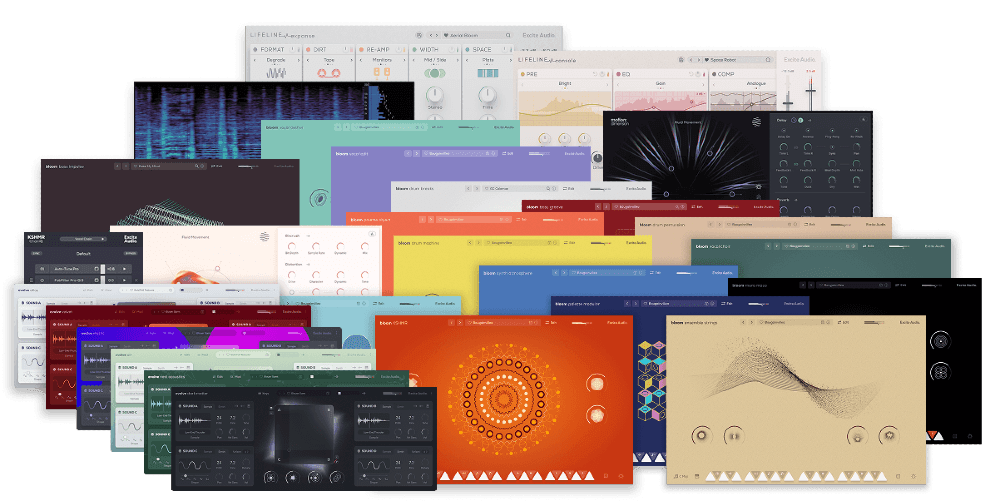1000x501 pixels.
Task: Switch Plate type with its right arrow
Action: point(510,60)
